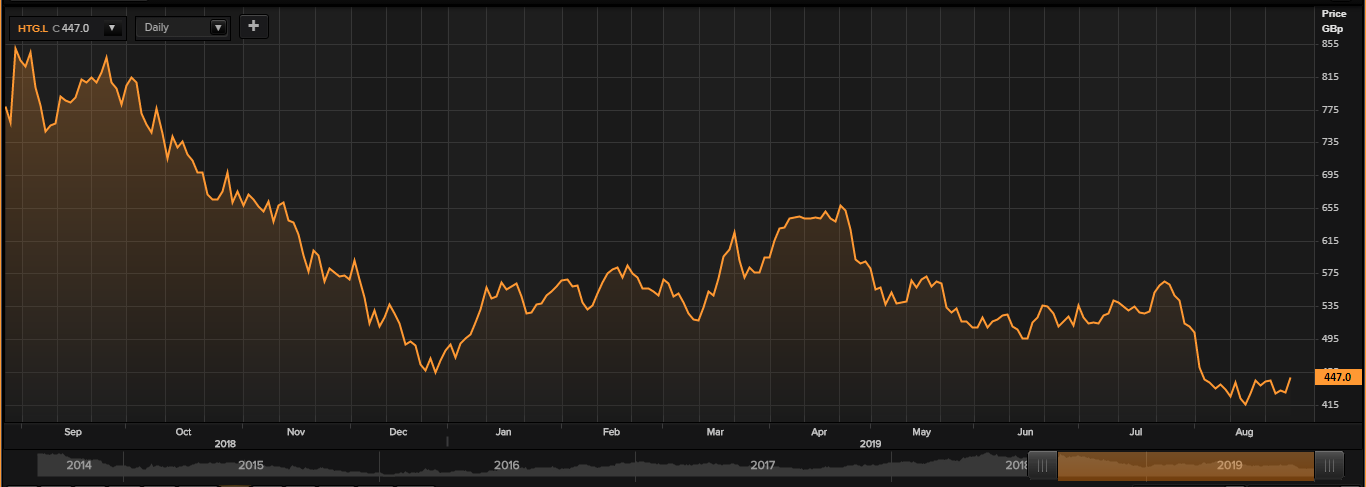Click the Jan label on the date axis
The image size is (1366, 487).
point(503,432)
